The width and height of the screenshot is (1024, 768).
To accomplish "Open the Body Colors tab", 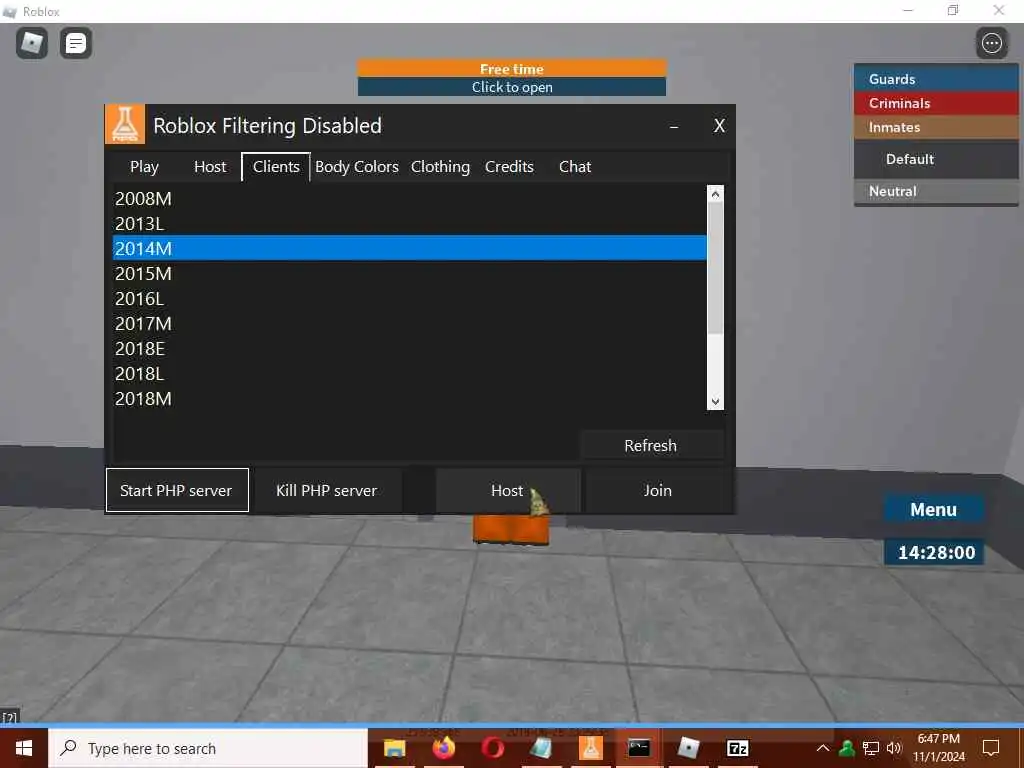I will coord(357,167).
